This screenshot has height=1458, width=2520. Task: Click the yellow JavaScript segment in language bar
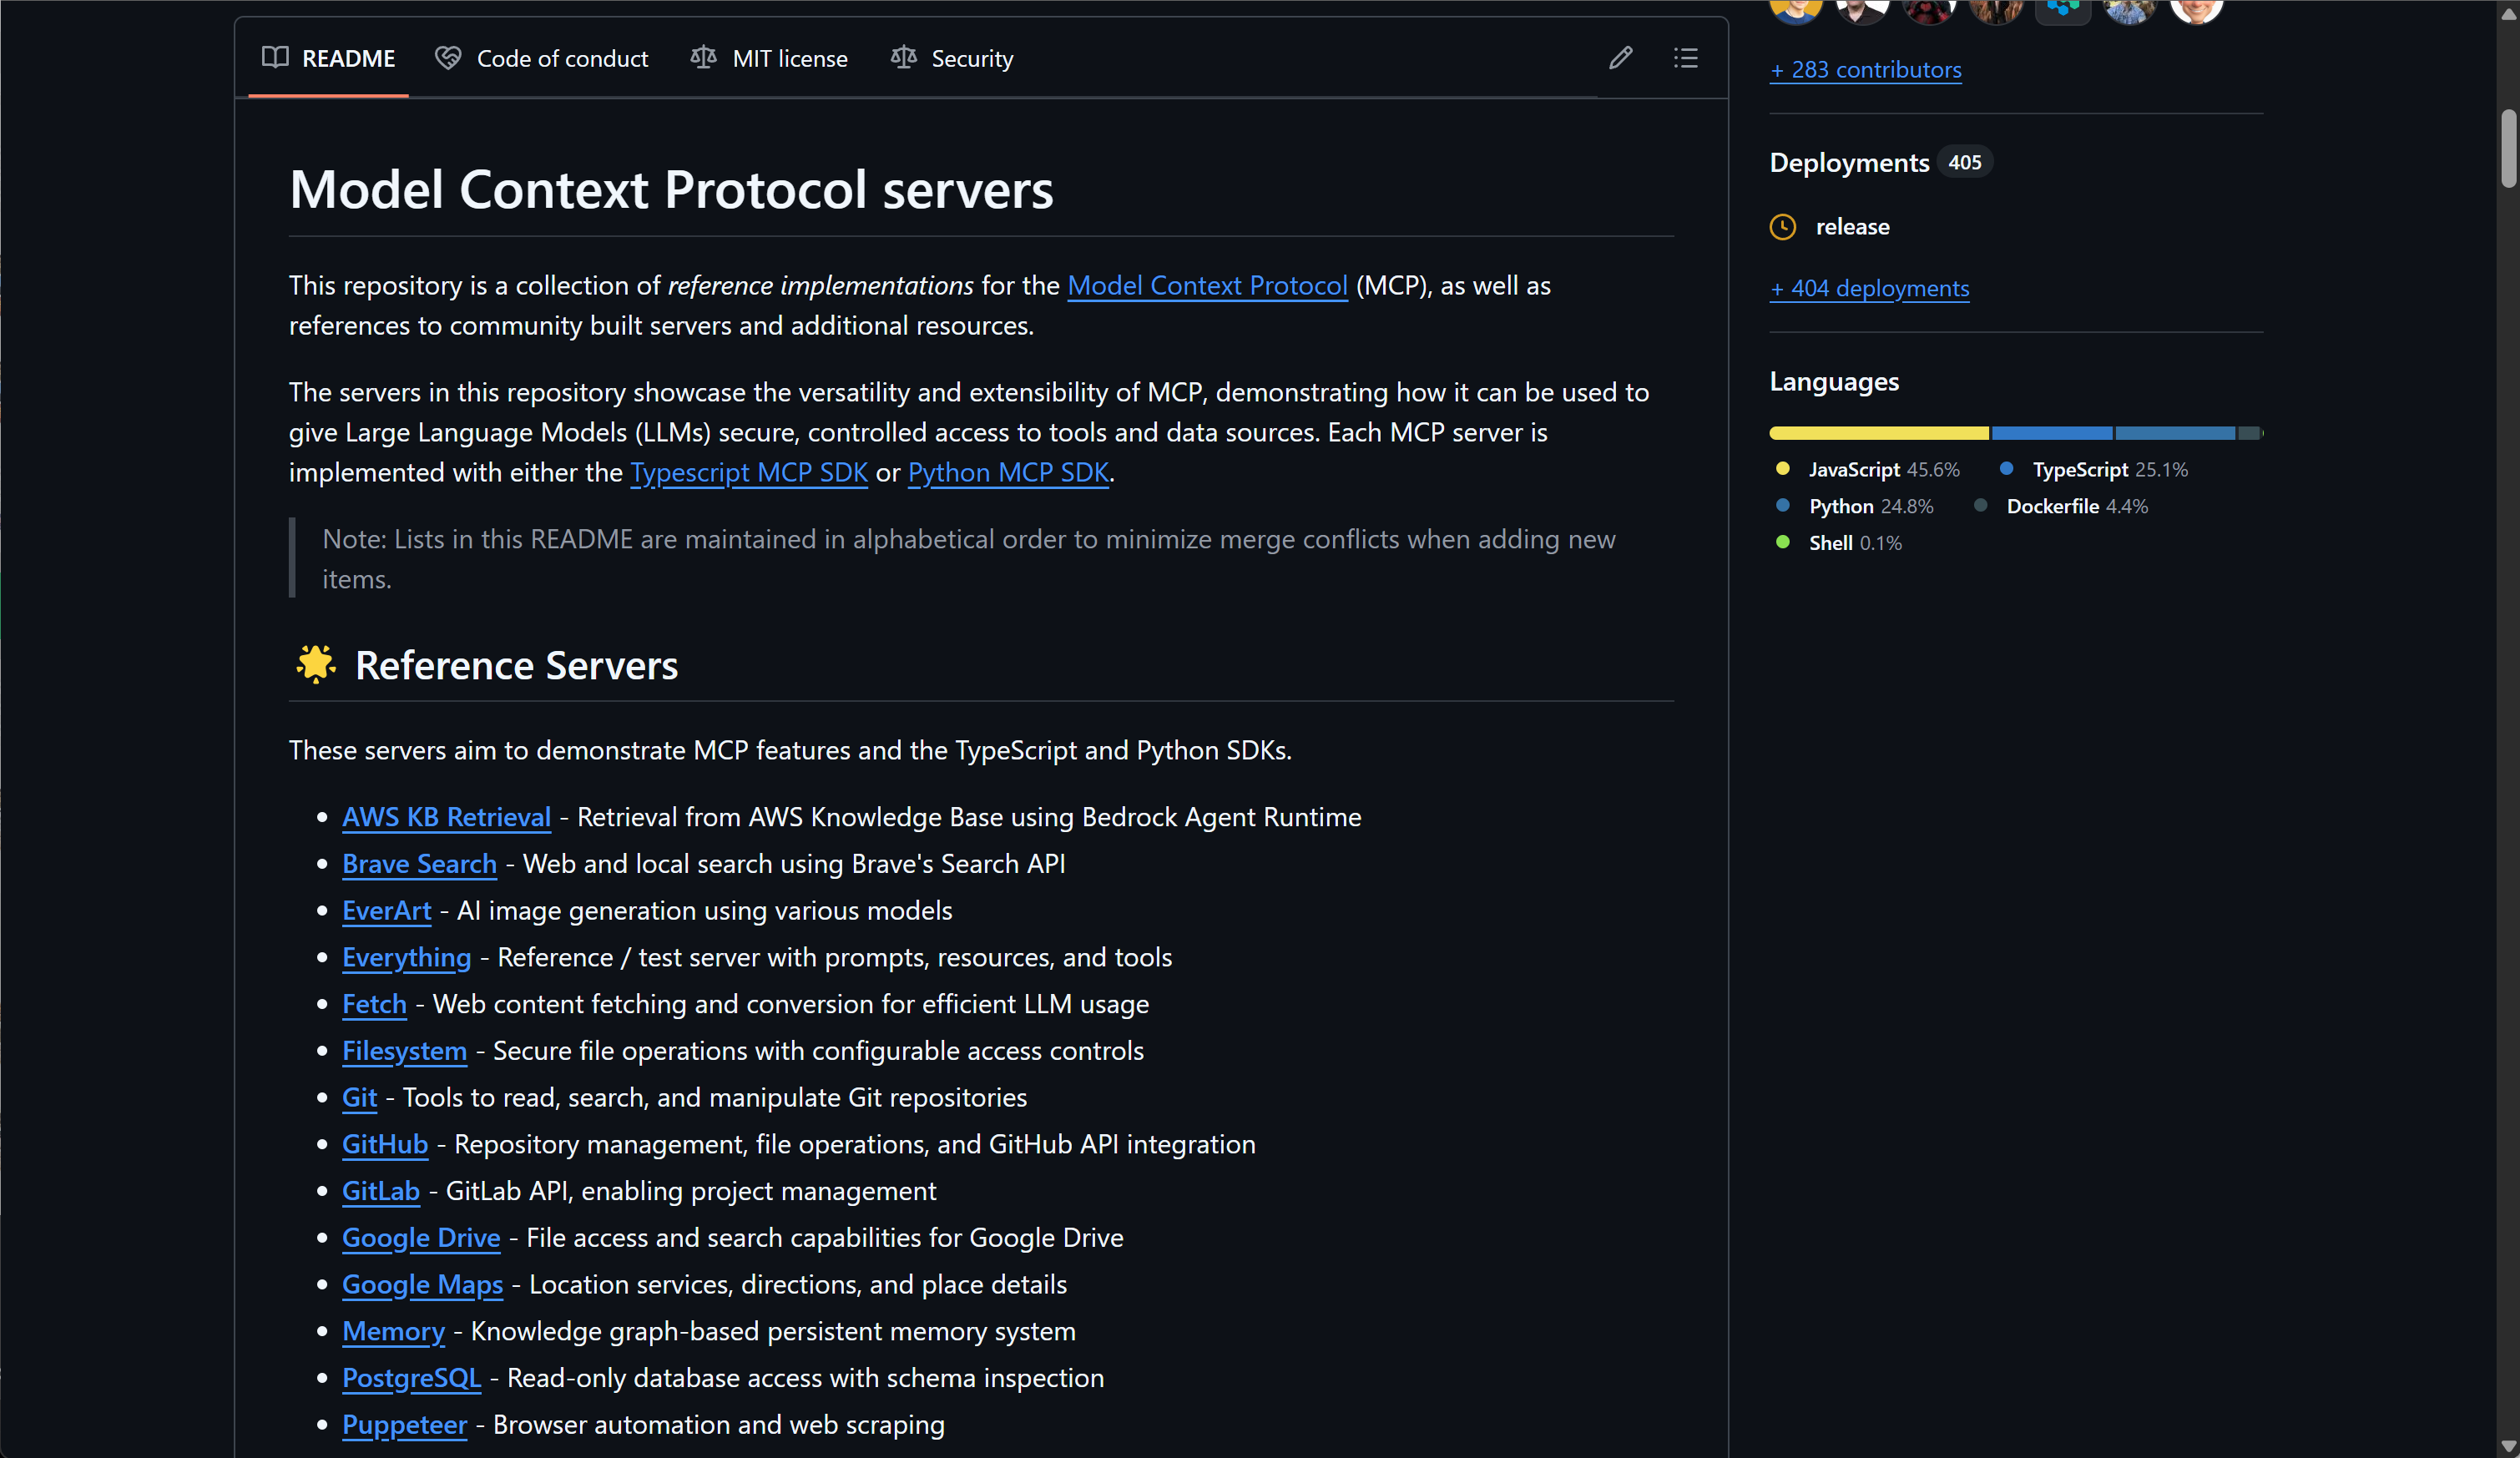point(1879,433)
